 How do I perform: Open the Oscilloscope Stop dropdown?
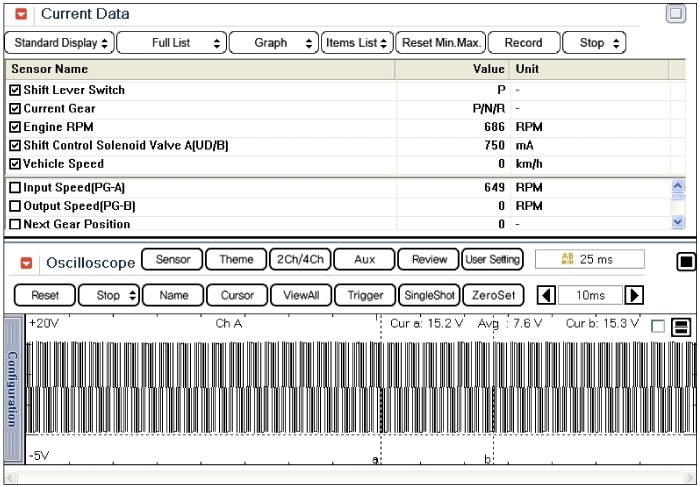coord(109,296)
